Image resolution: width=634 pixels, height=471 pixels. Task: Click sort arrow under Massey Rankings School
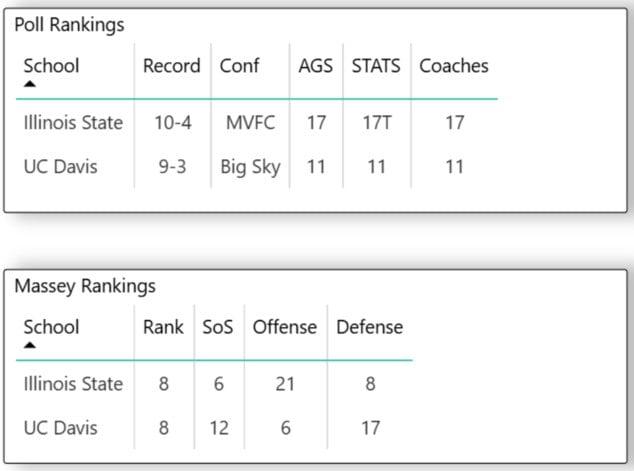(x=30, y=345)
